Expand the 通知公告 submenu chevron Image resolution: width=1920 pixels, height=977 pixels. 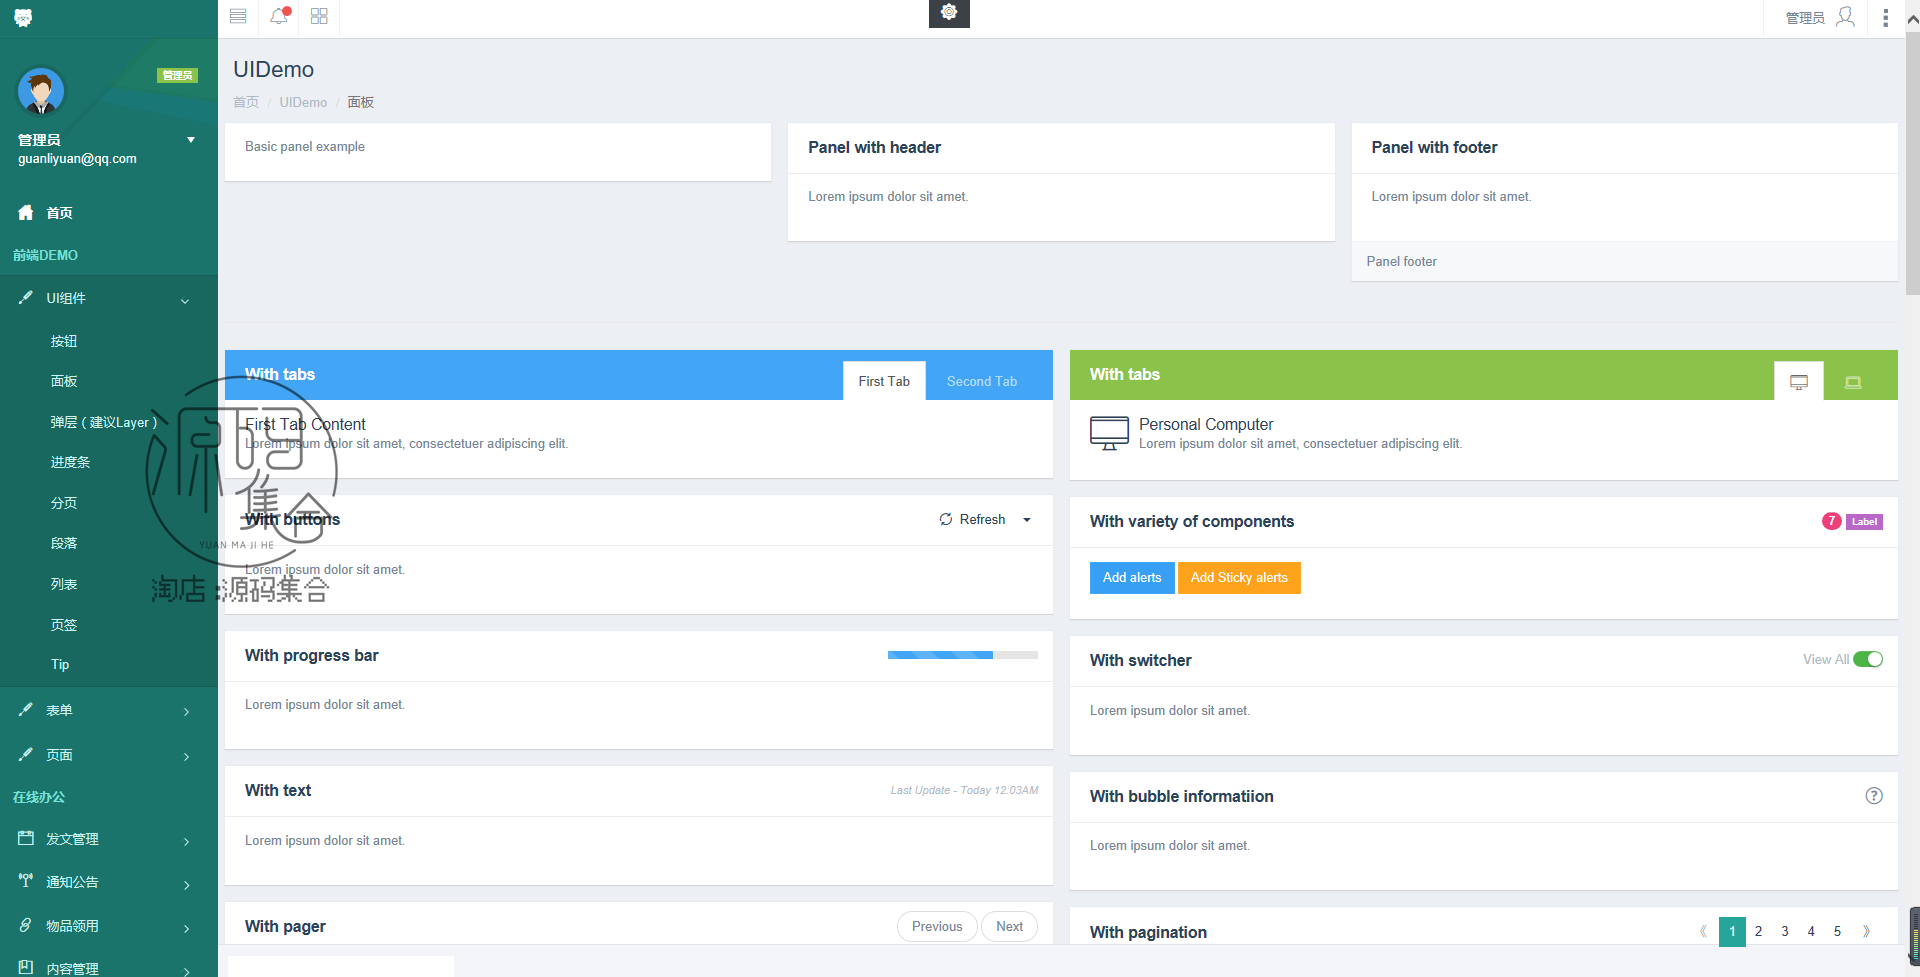187,885
